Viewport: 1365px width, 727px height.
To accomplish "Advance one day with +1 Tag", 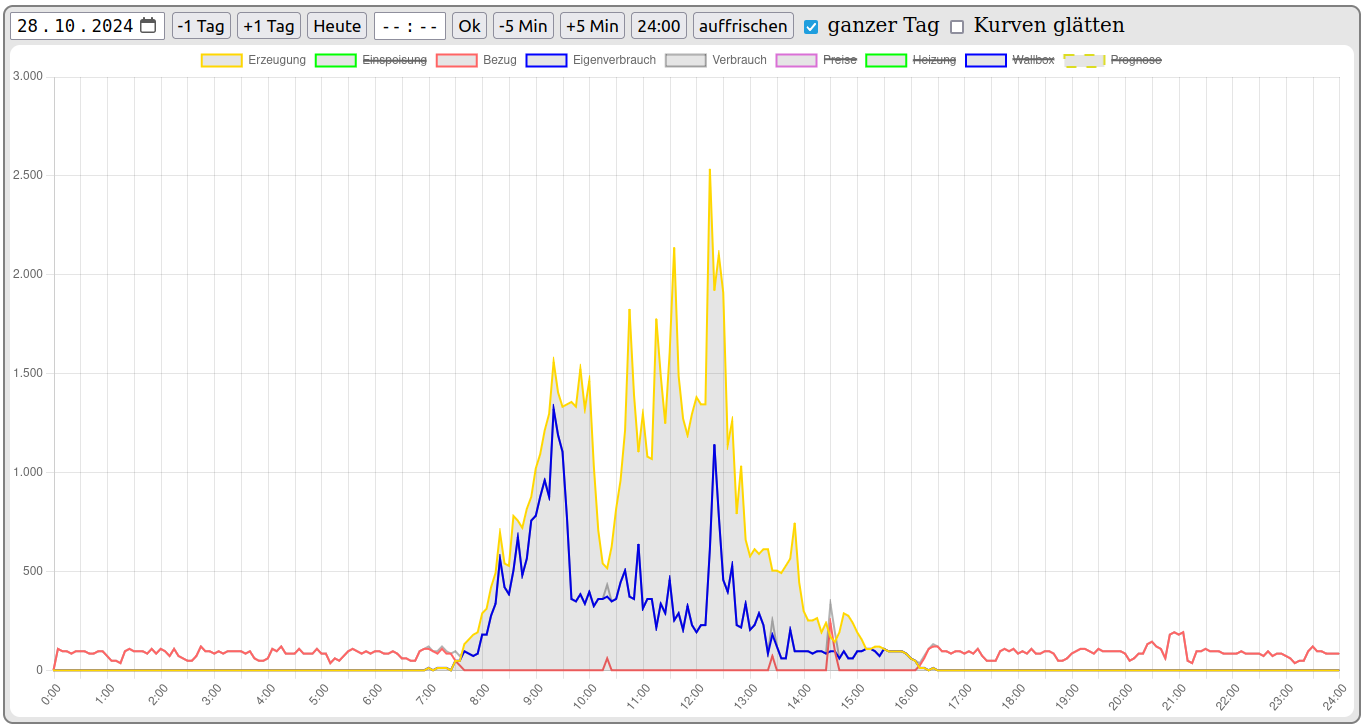I will pos(269,26).
